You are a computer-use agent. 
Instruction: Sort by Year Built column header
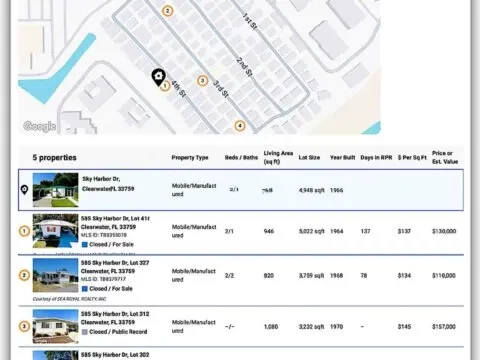342,157
